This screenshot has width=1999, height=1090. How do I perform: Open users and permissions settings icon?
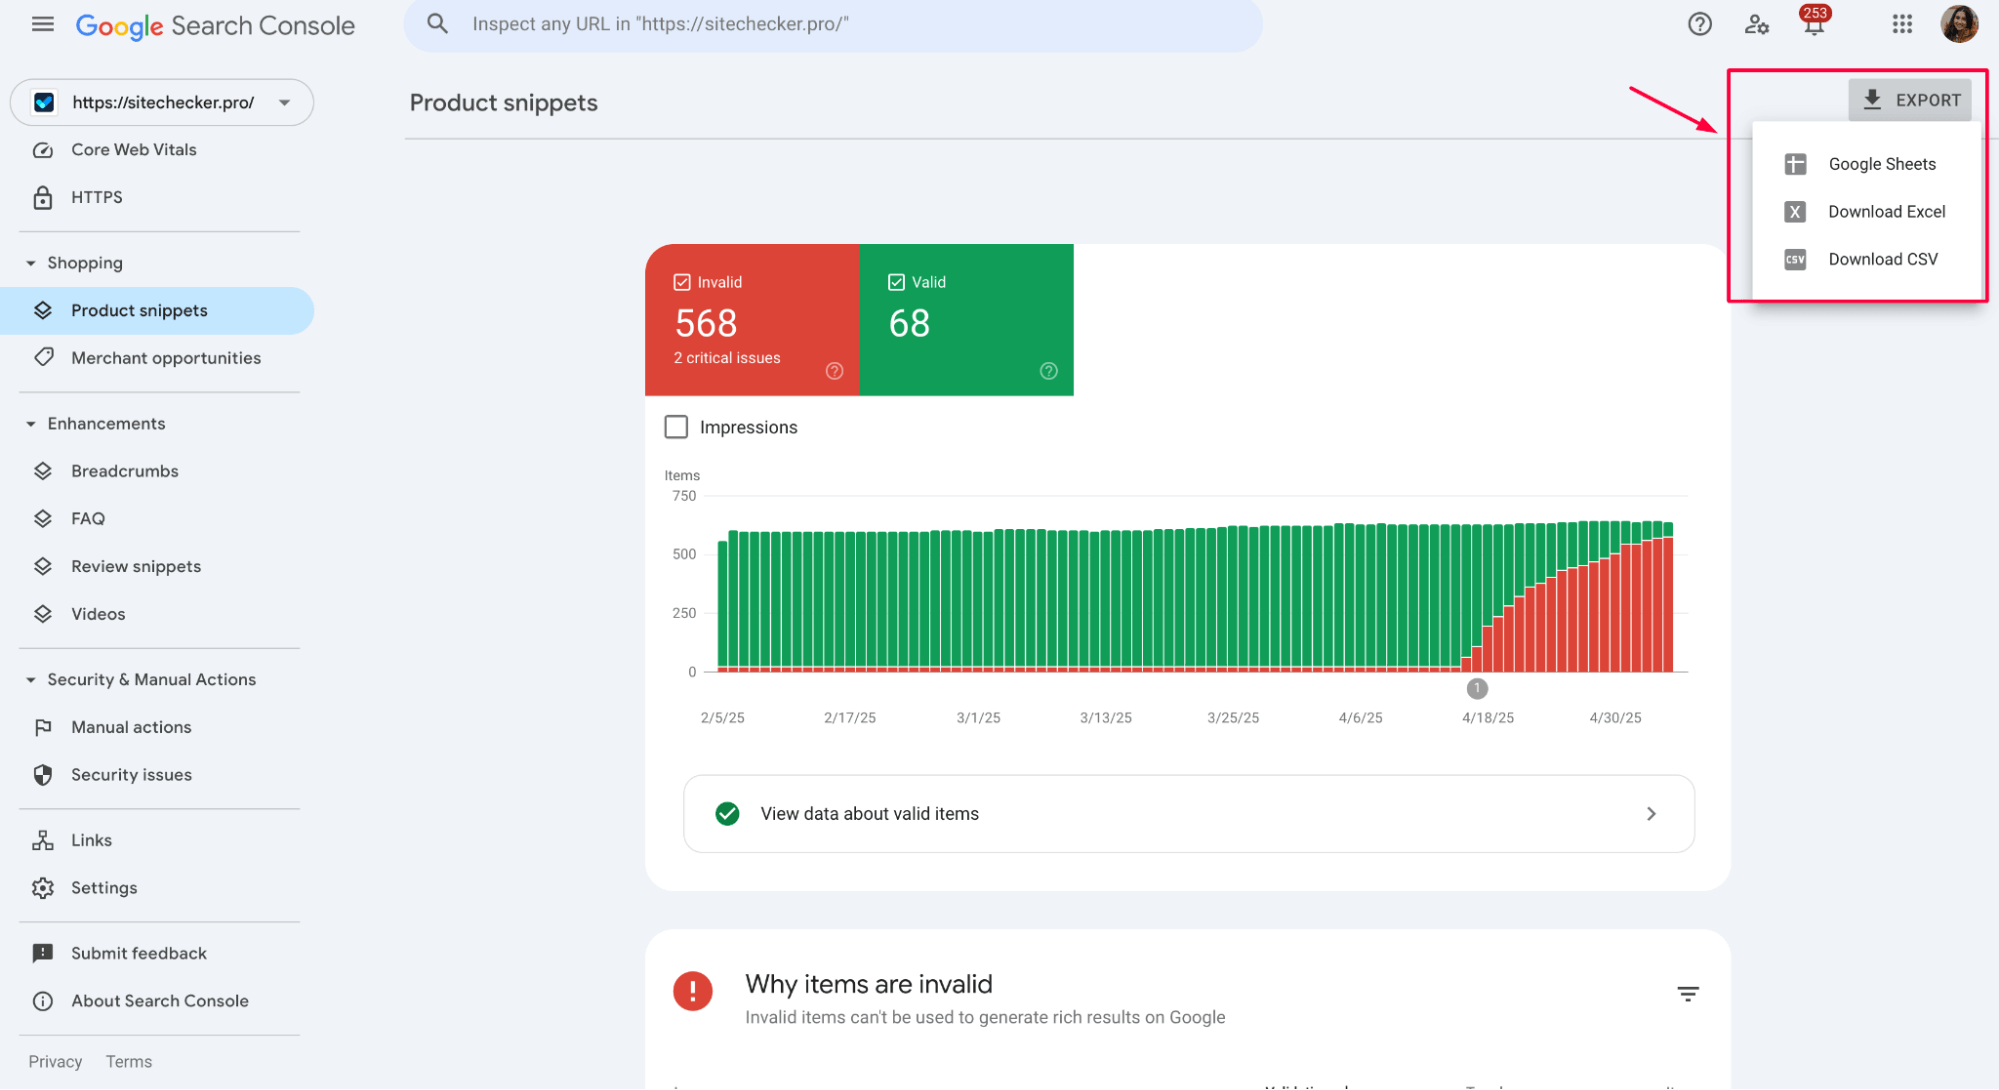tap(1756, 24)
